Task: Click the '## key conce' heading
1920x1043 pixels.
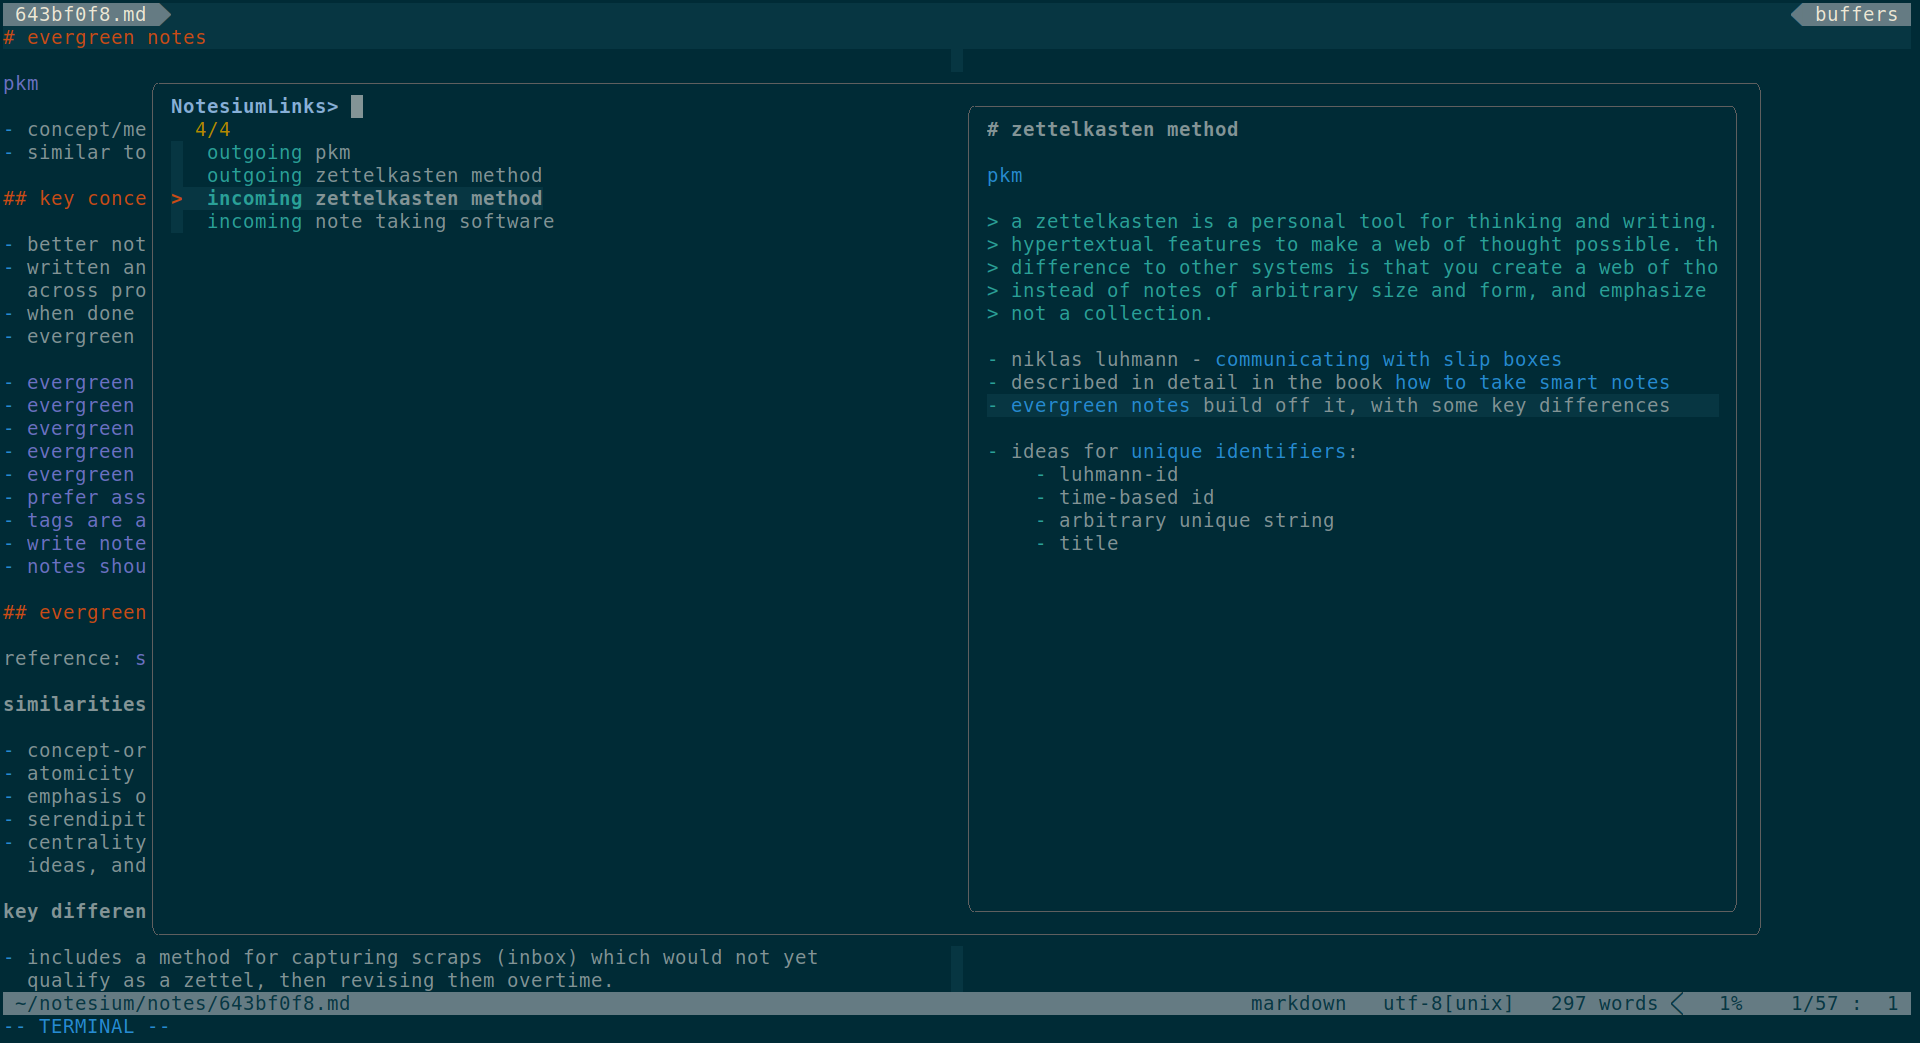Action: 75,198
